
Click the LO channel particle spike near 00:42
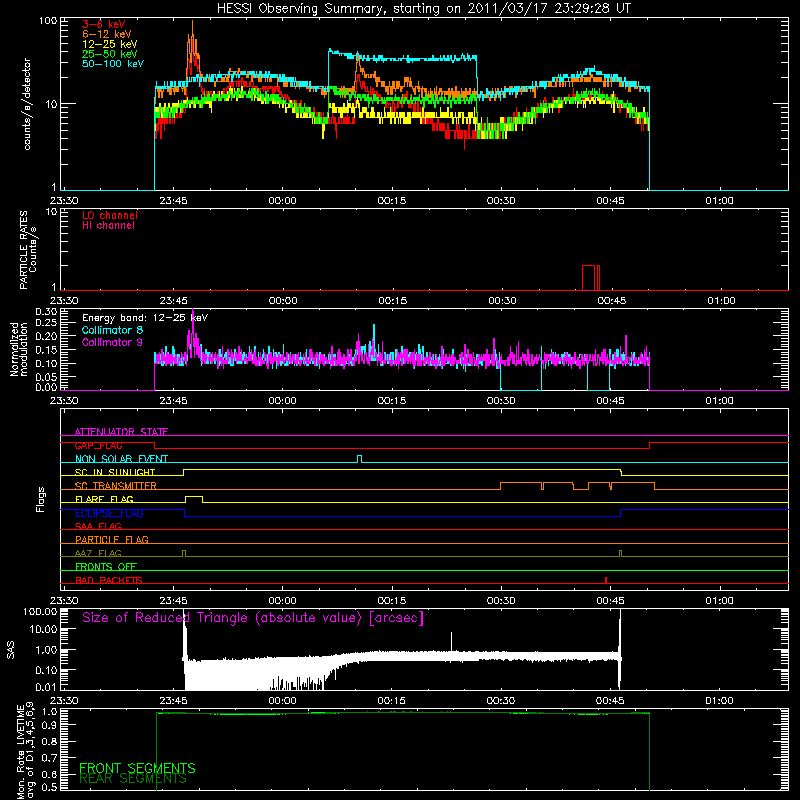coord(588,278)
